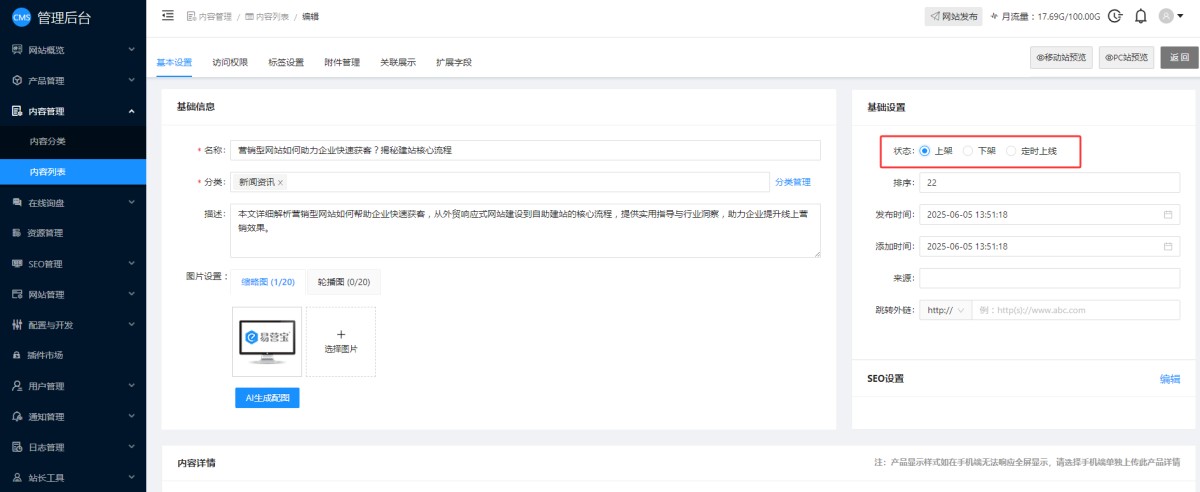Click the clock icon beside monthly traffic
The width and height of the screenshot is (1200, 492).
(x=1115, y=16)
